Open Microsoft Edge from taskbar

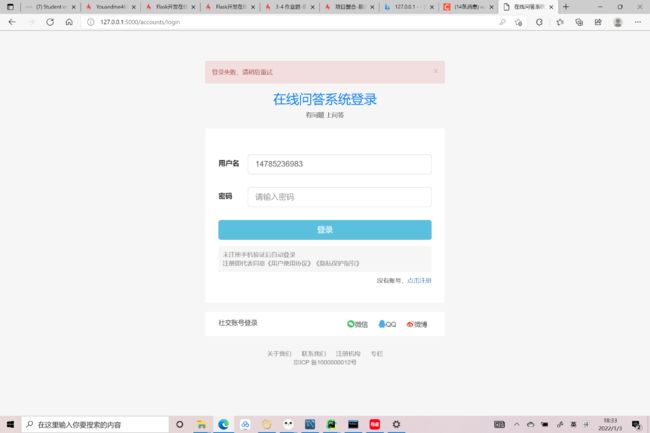pyautogui.click(x=223, y=424)
